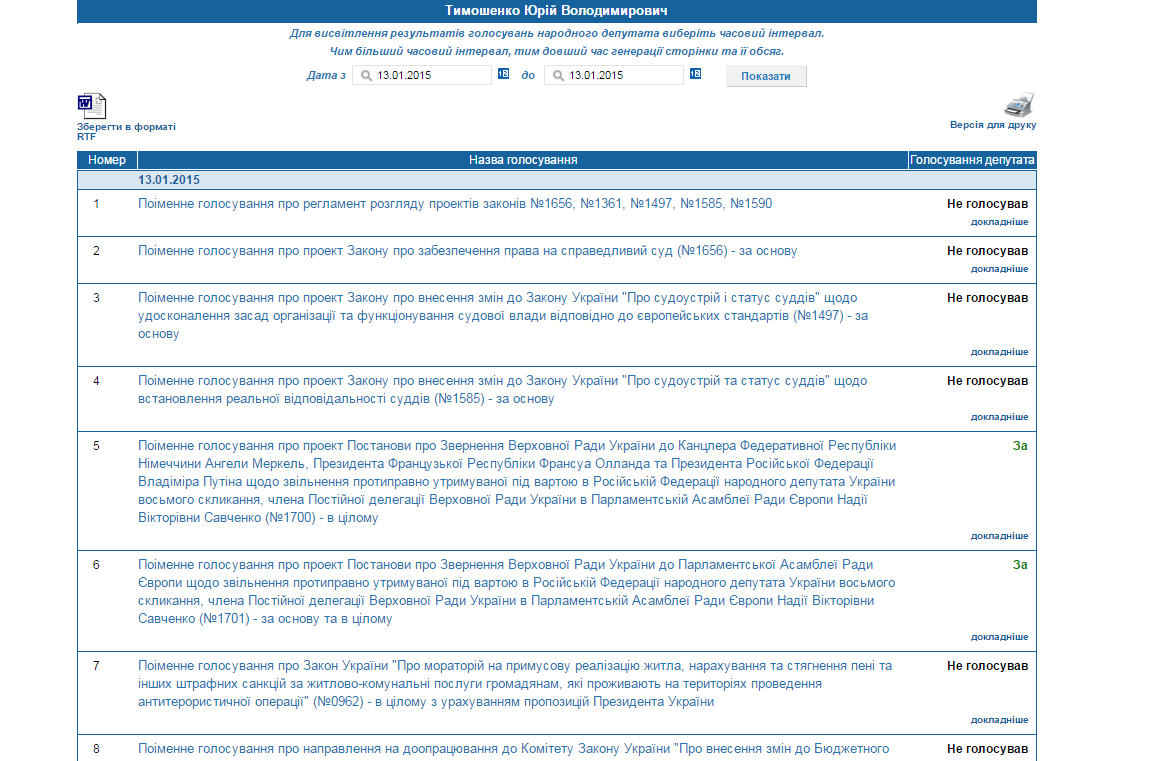This screenshot has height=761, width=1152.
Task: Show докладніше details for vote 1
Action: coord(998,222)
